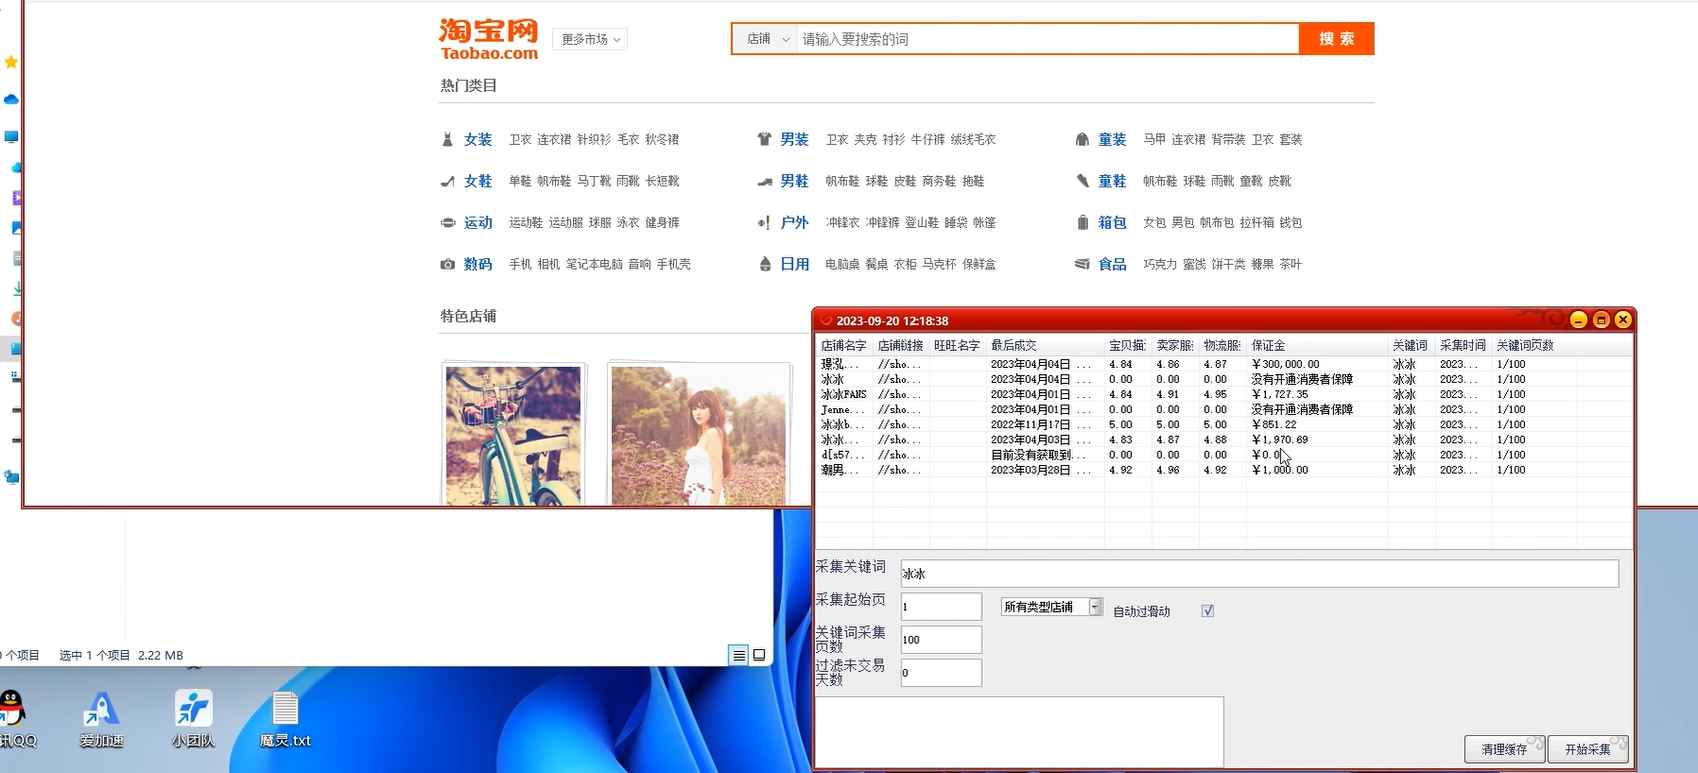Viewport: 1698px width, 773px height.
Task: Select the 小团队 desktop icon
Action: click(x=193, y=712)
